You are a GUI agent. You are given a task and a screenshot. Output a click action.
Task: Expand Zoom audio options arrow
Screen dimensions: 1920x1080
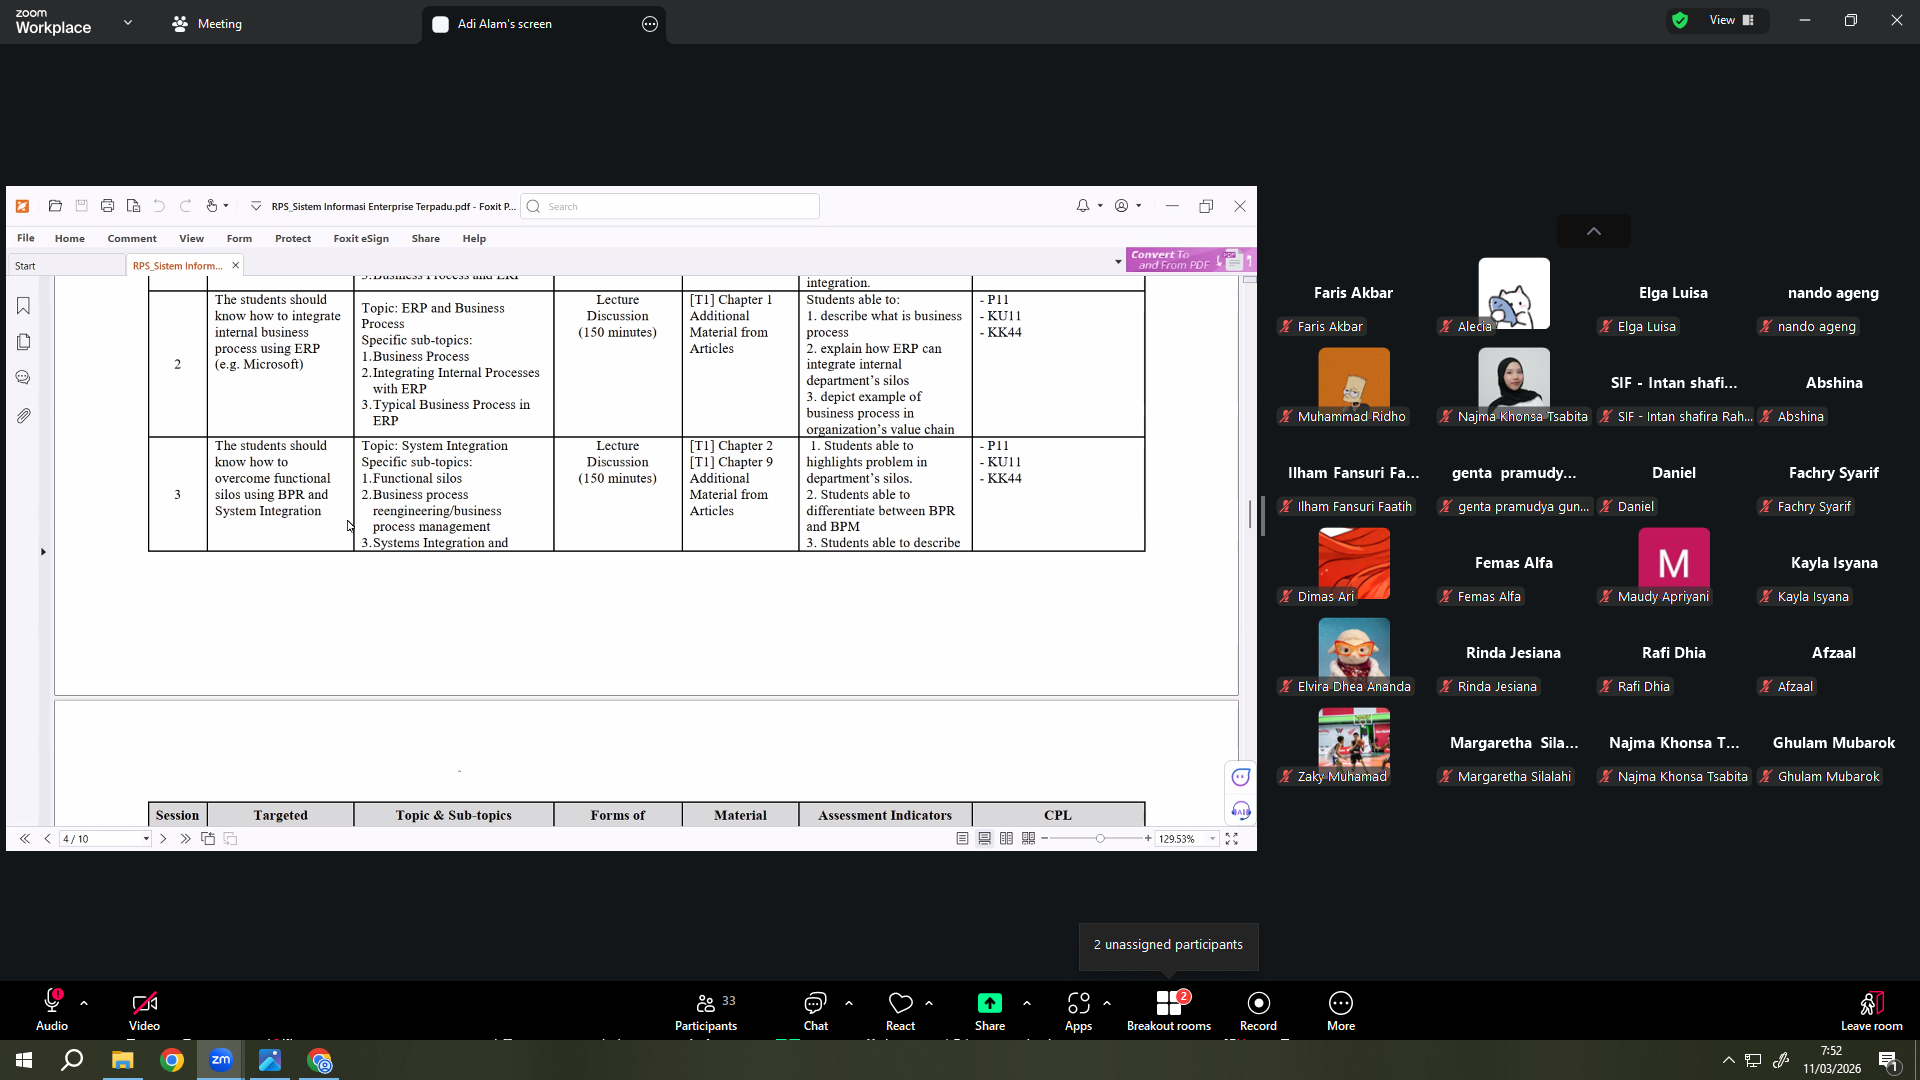(84, 1003)
